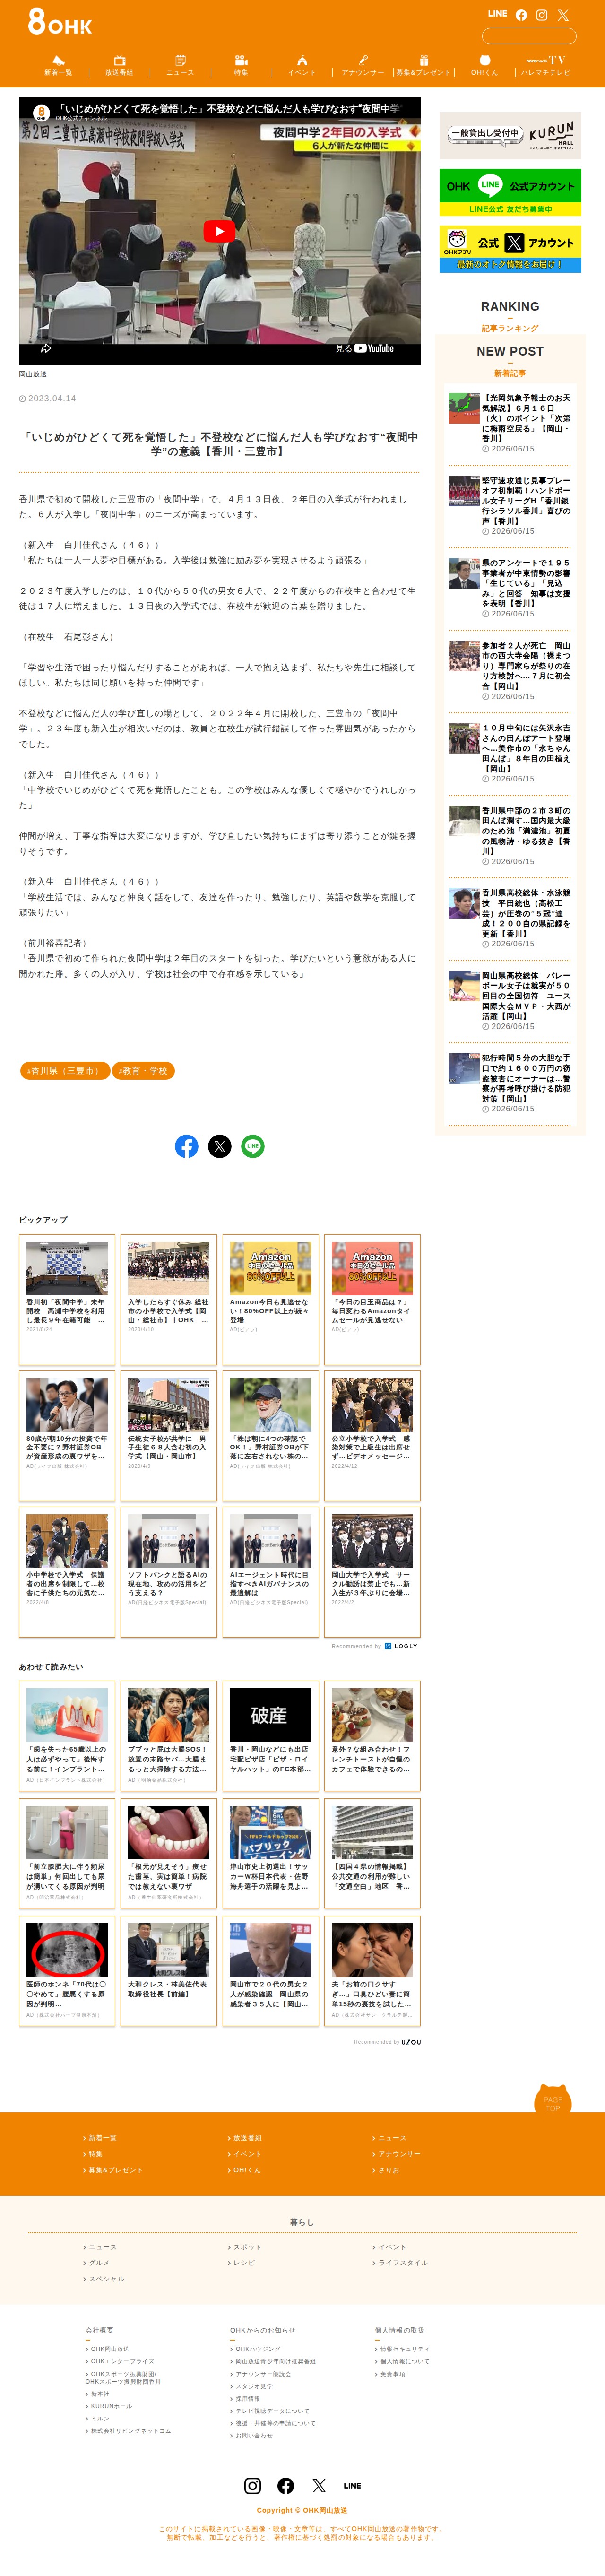This screenshot has width=605, height=2576.
Task: Open the 犯行時間5分の大胆な手口 article
Action: click(x=510, y=1083)
